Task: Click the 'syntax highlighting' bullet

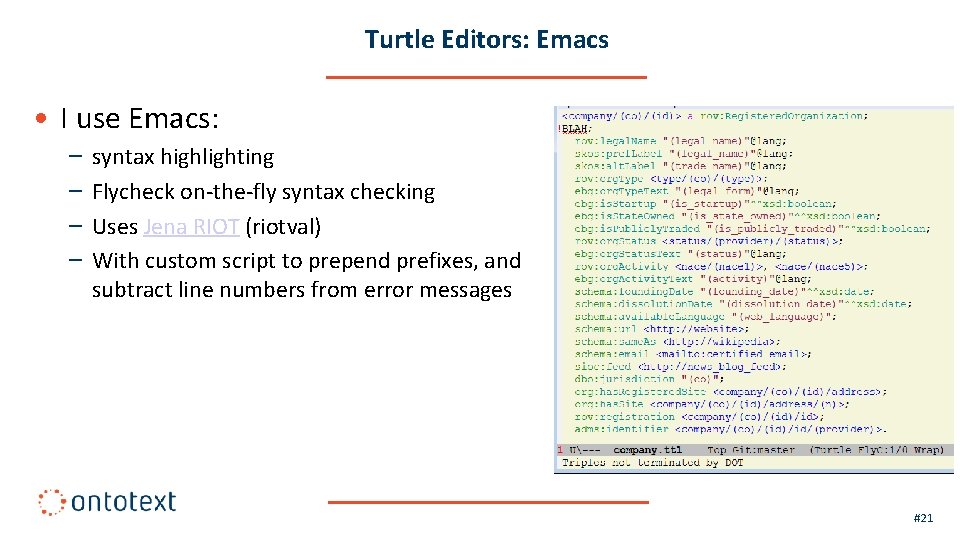Action: (x=183, y=157)
